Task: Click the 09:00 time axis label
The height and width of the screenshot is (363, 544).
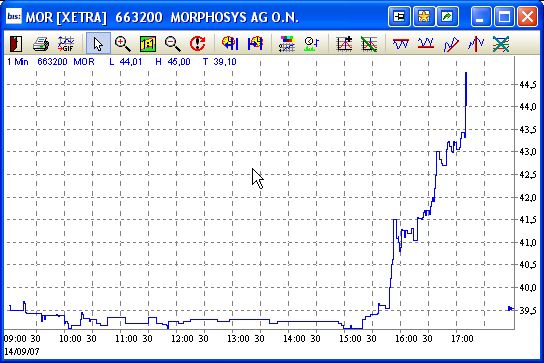Action: click(x=15, y=338)
